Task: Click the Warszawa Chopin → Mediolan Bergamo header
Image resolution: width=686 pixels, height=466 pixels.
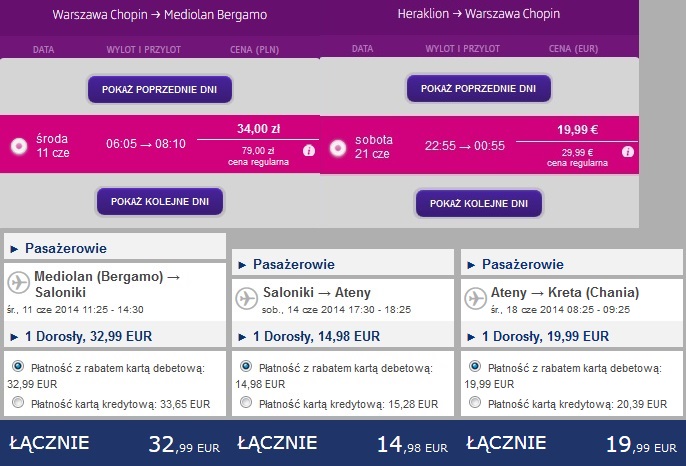Action: pyautogui.click(x=160, y=14)
